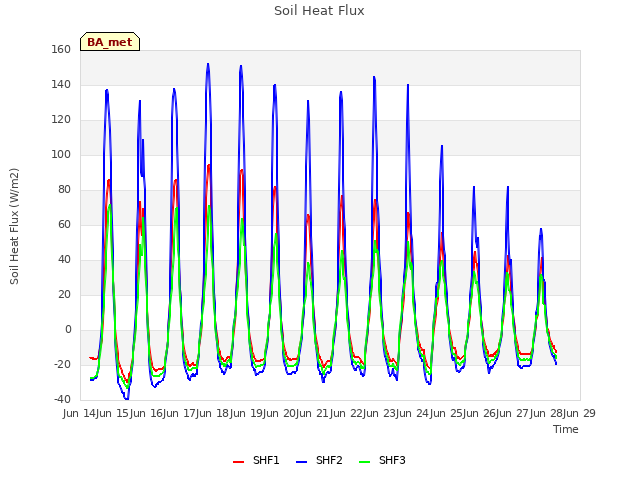Click the Jun 15 x-axis tick label
Image resolution: width=640 pixels, height=480 pixels.
[x=113, y=413]
